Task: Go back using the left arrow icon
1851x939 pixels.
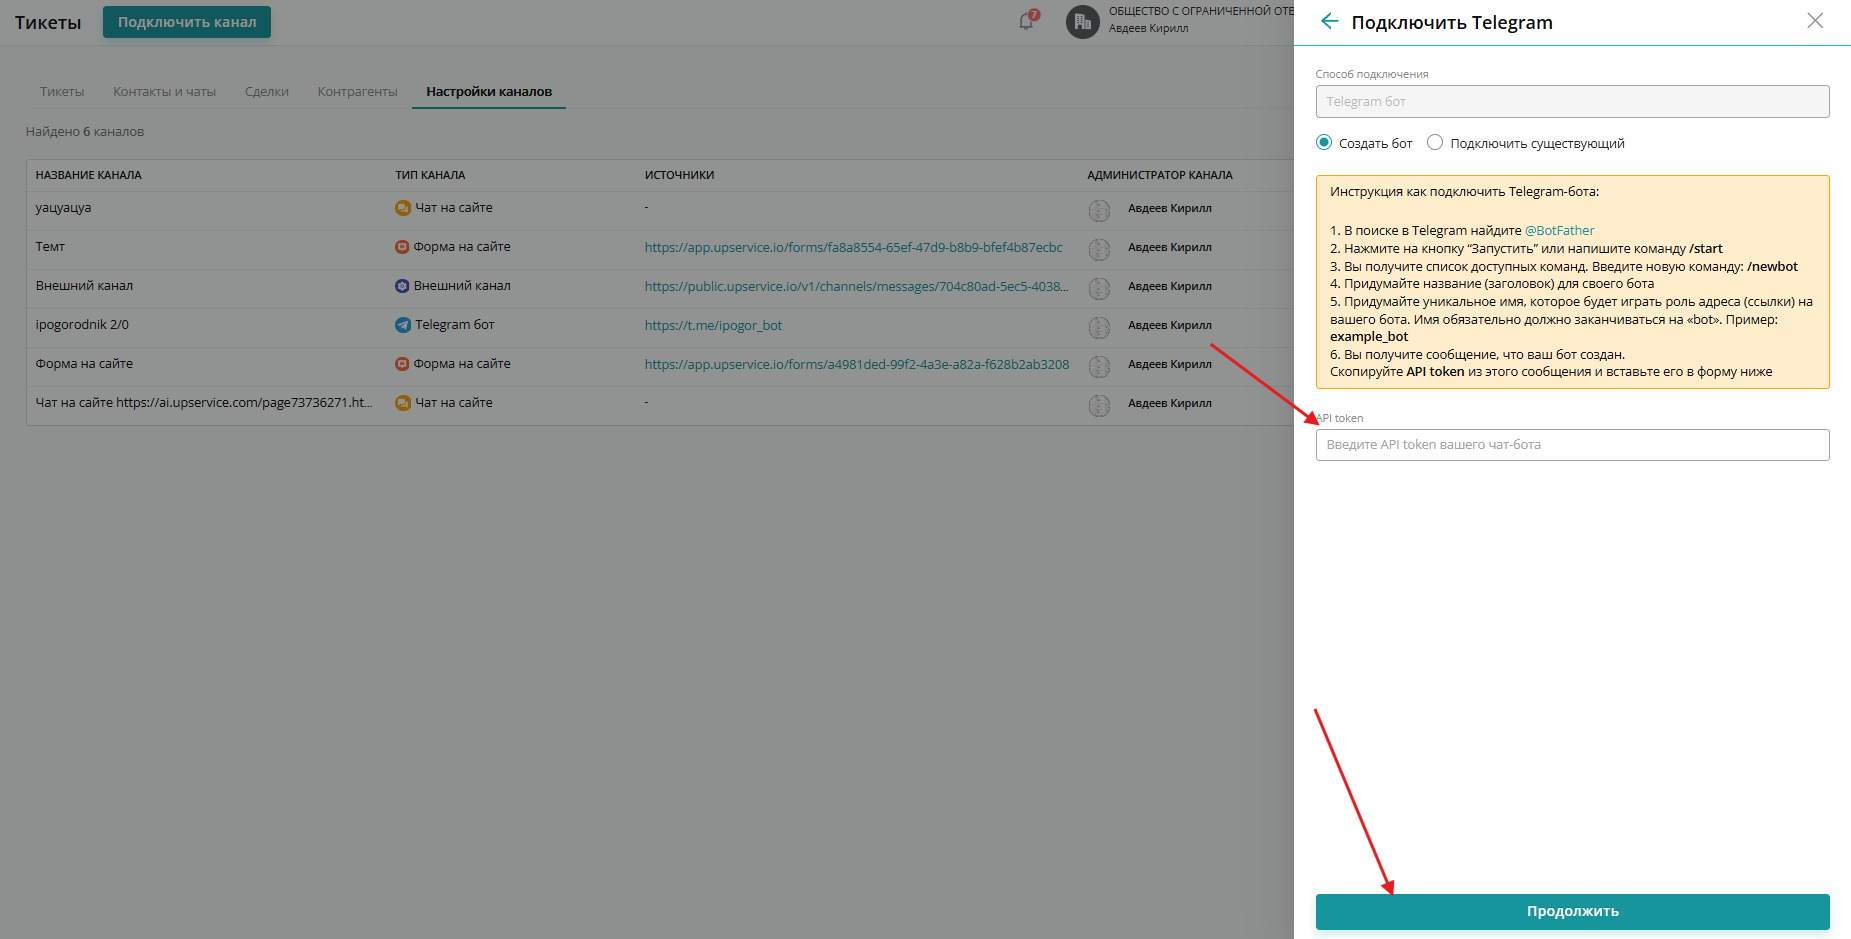Action: tap(1329, 21)
